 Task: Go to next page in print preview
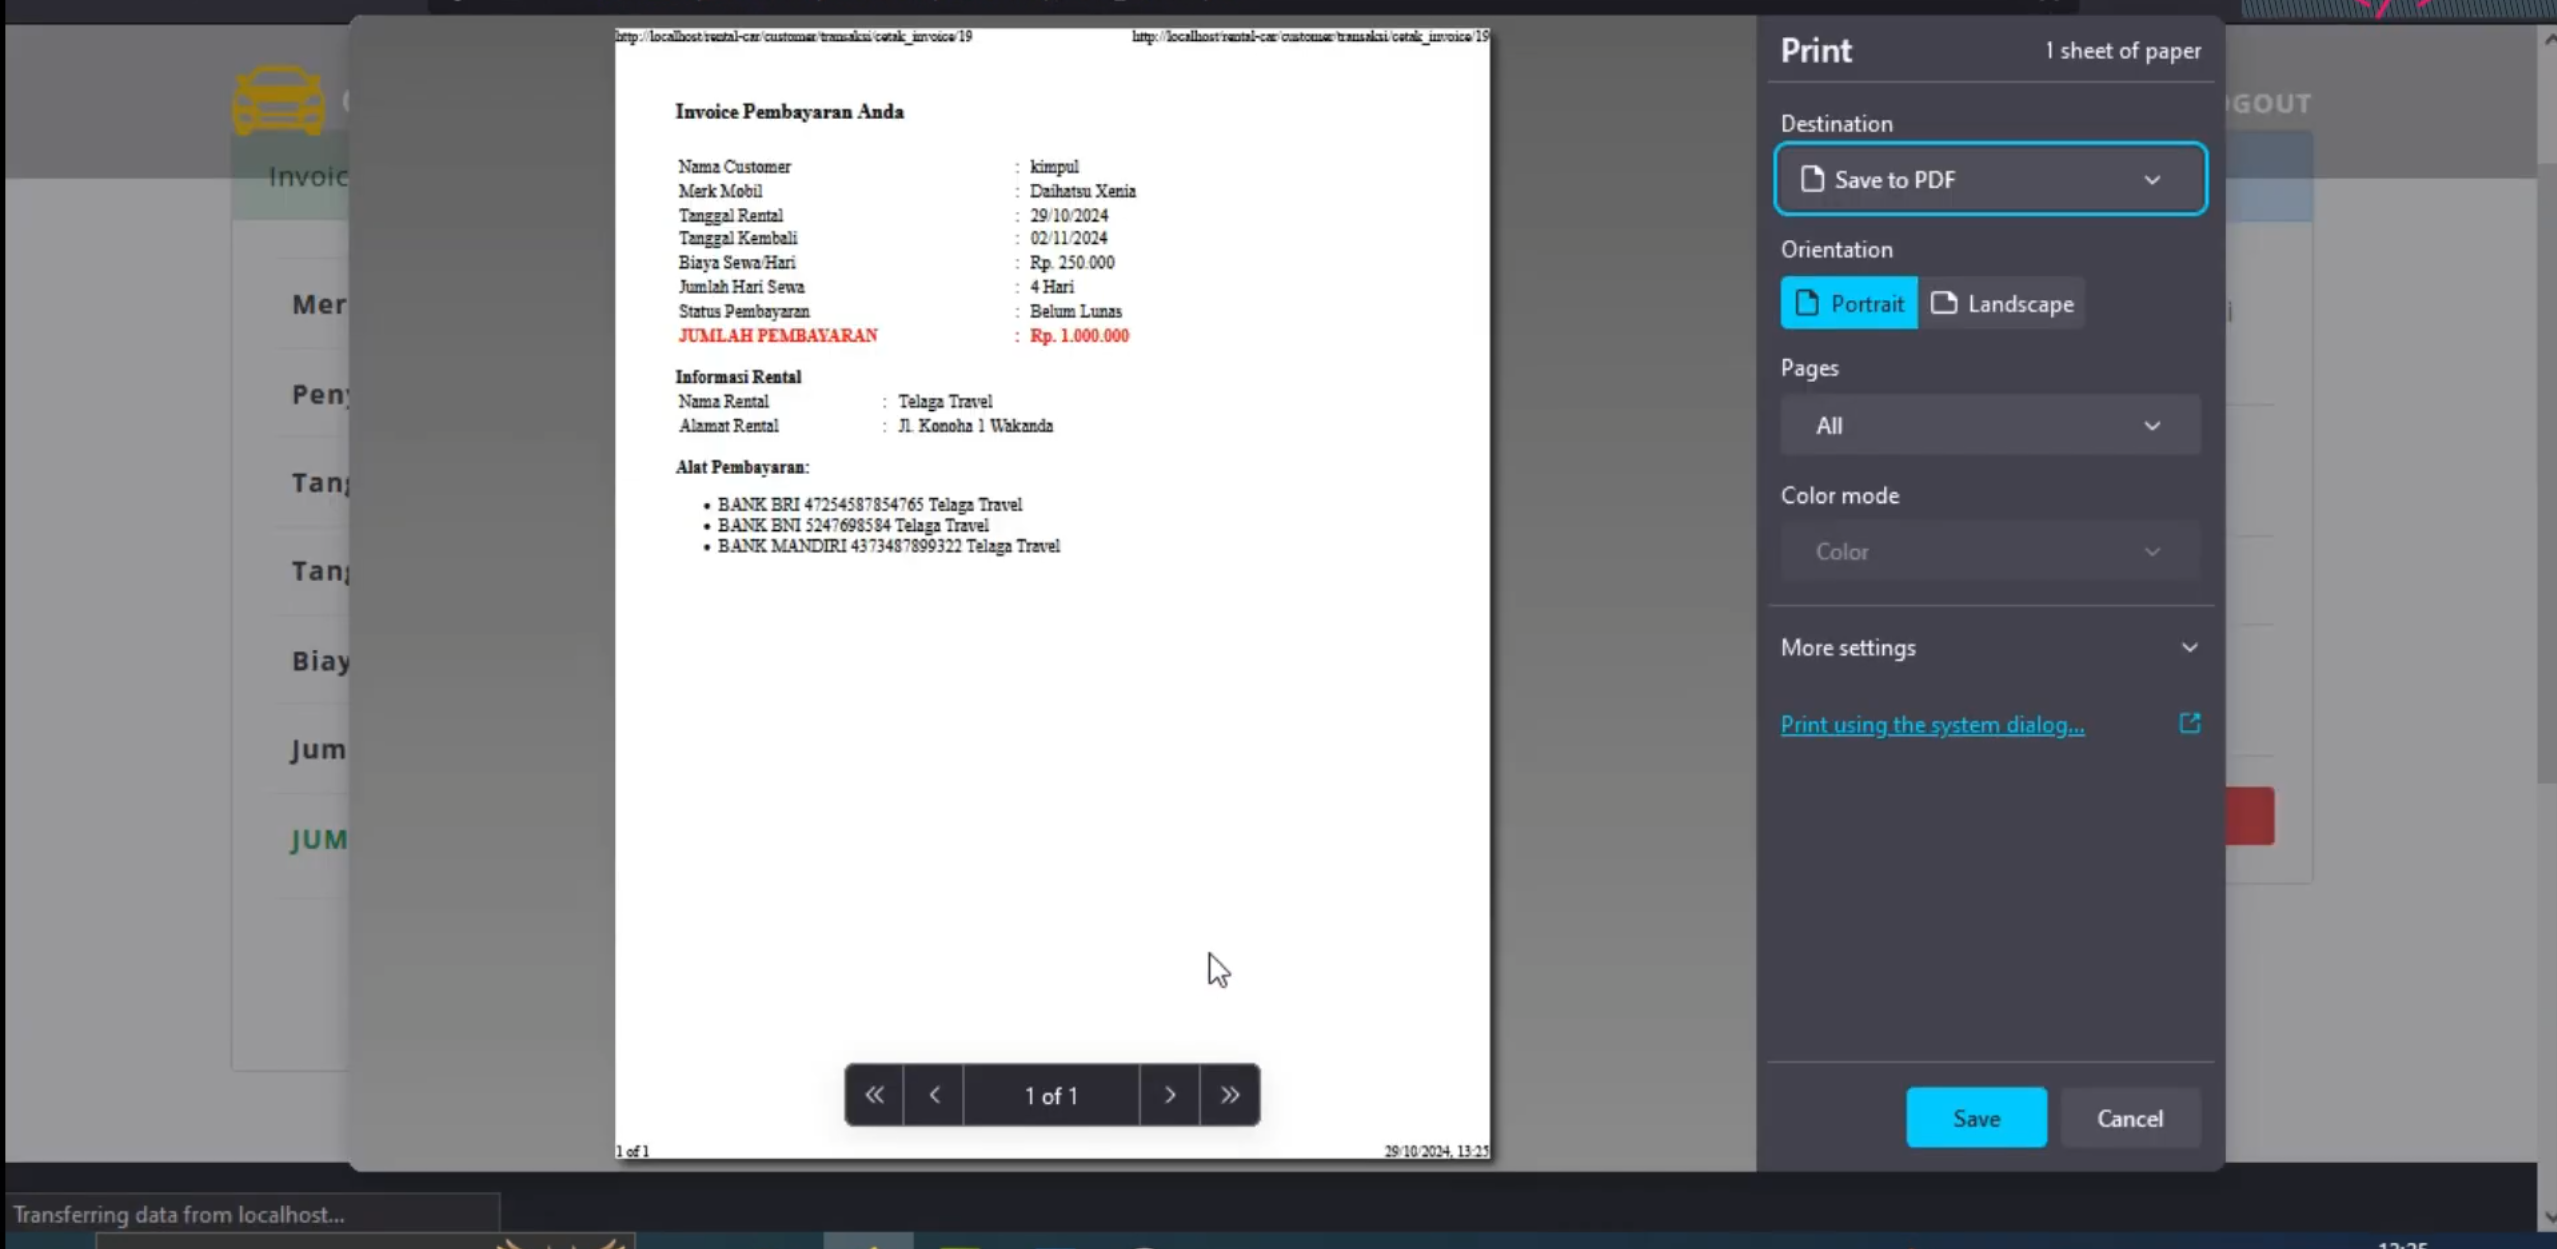tap(1169, 1095)
